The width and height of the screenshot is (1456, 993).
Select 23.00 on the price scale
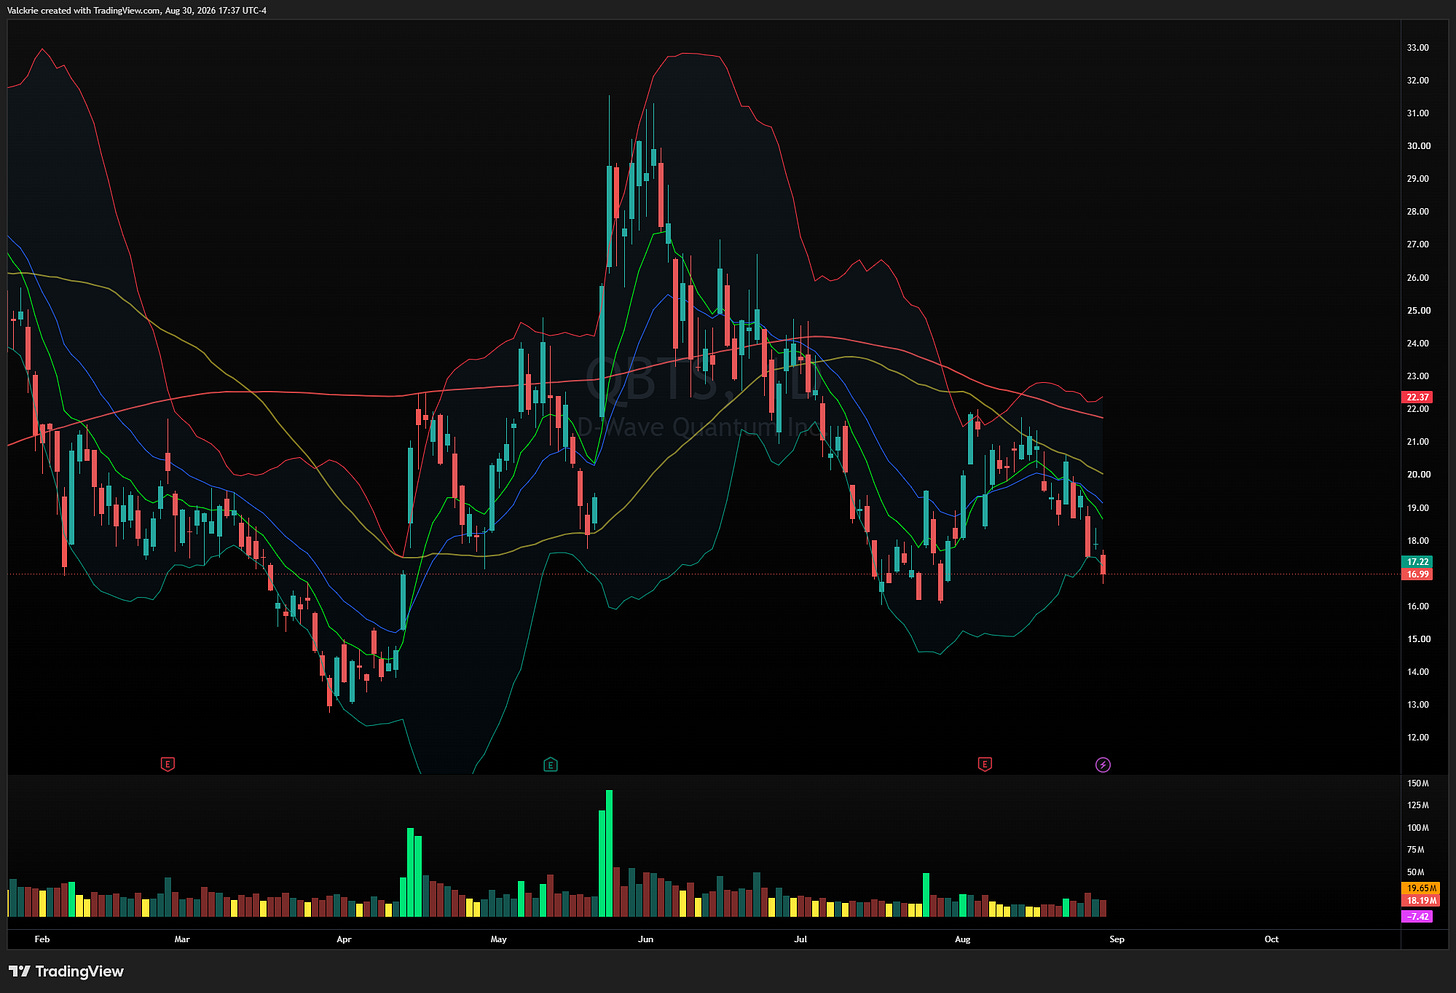point(1418,377)
